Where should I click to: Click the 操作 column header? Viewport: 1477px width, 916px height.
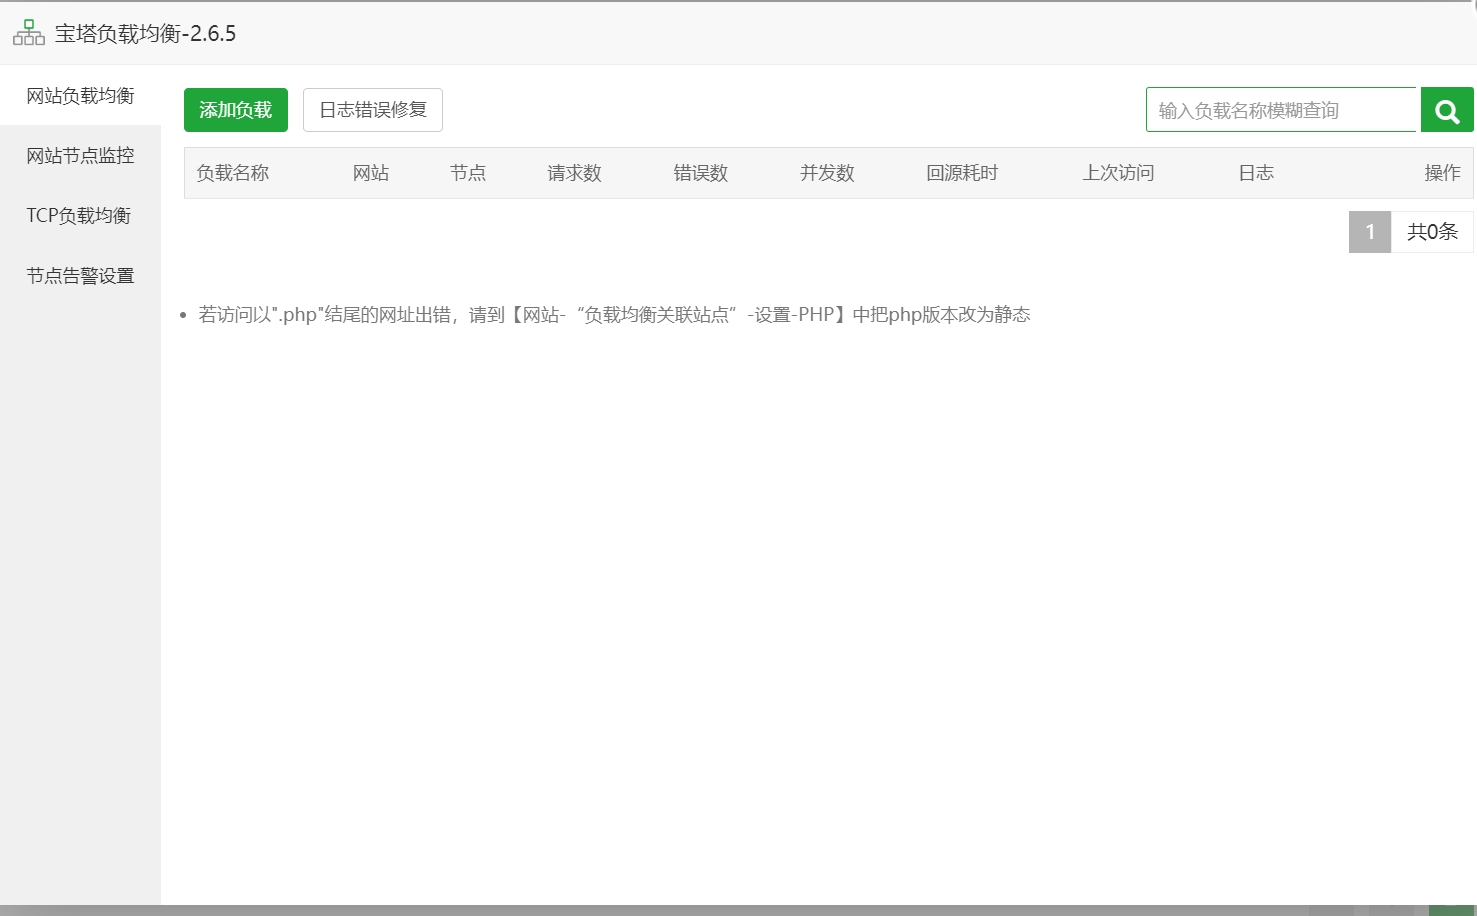pyautogui.click(x=1442, y=173)
